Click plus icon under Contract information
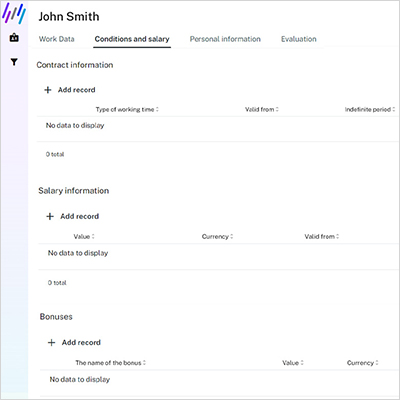Viewport: 400px width, 400px height. coord(48,90)
